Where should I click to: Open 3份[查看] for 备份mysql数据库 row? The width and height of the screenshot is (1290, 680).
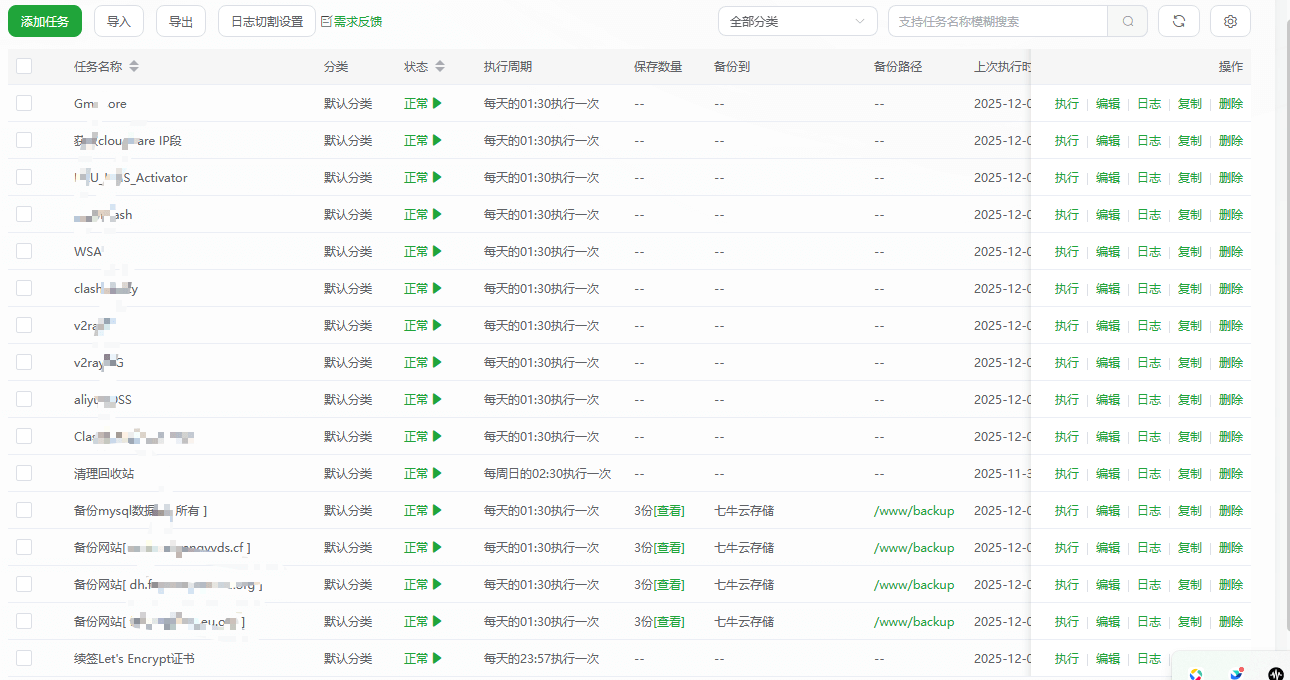click(x=659, y=510)
